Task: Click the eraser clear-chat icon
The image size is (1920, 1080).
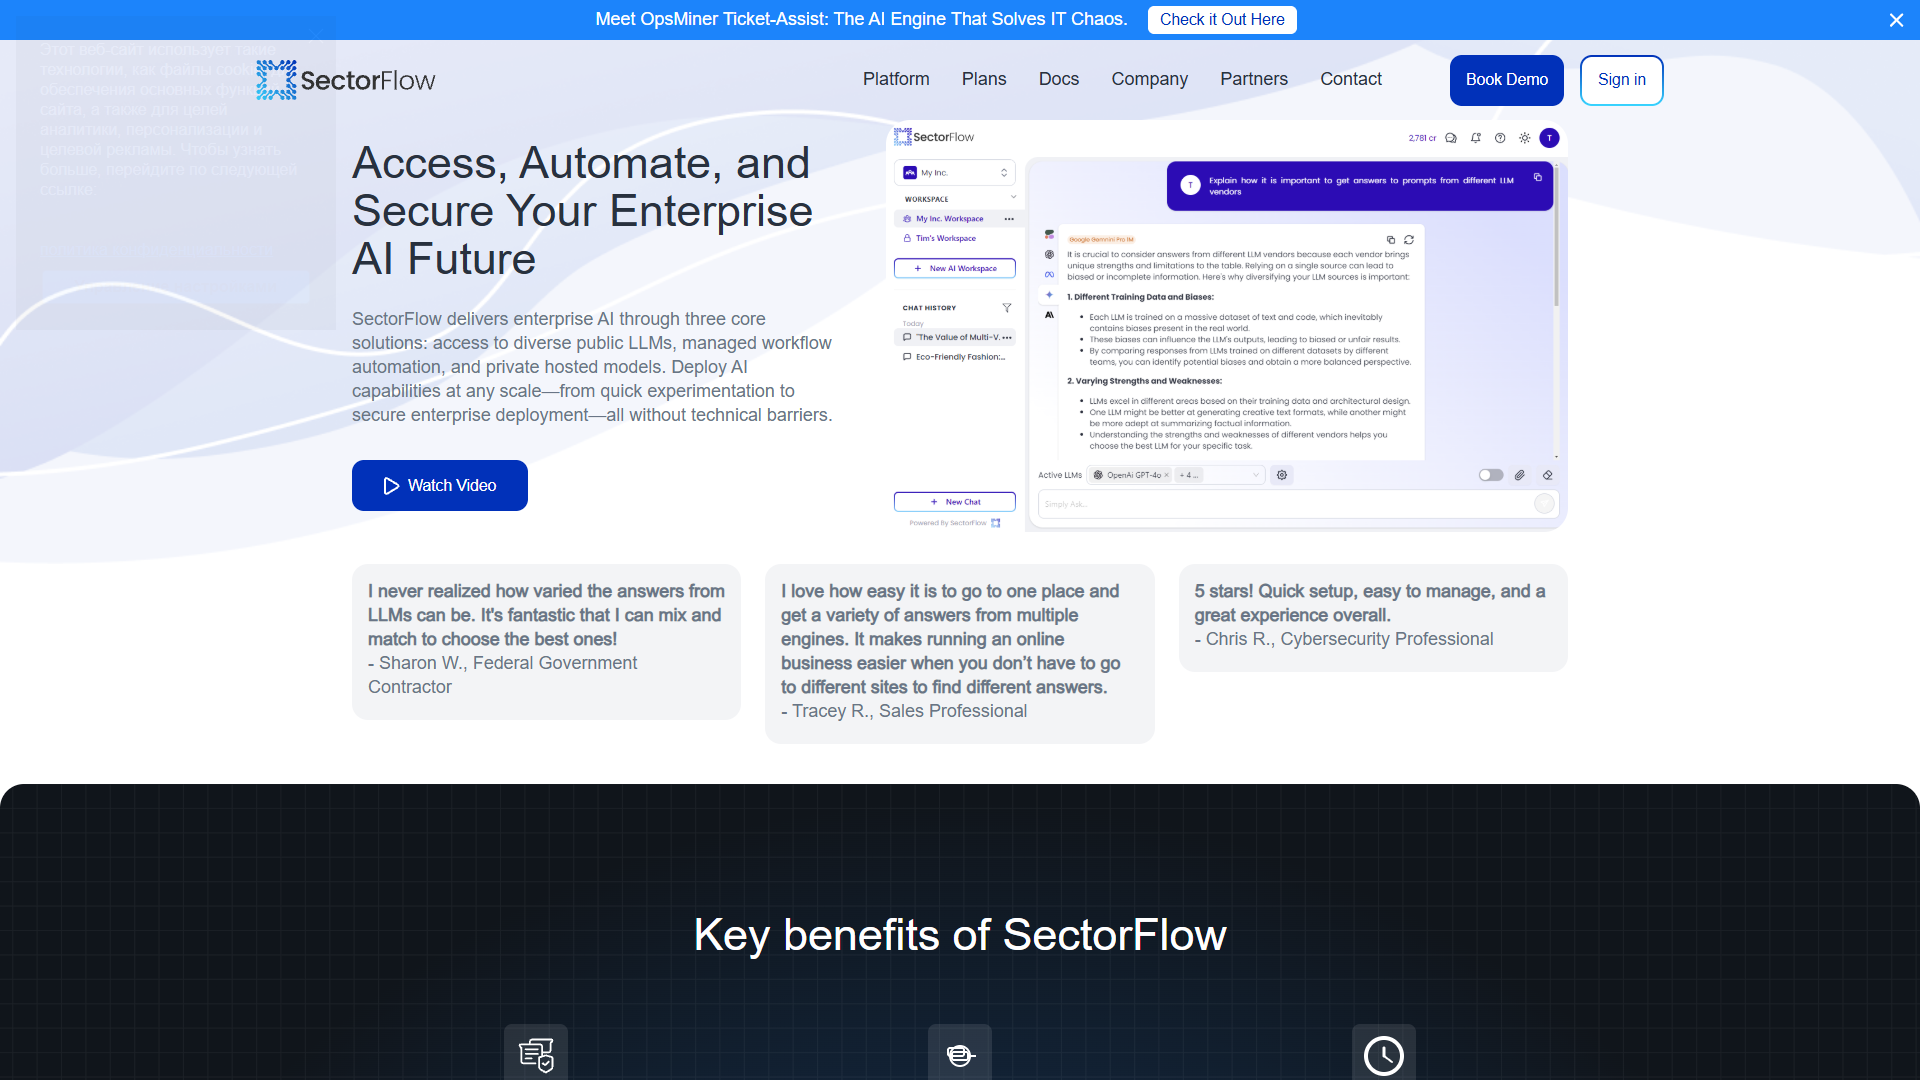Action: coord(1547,475)
